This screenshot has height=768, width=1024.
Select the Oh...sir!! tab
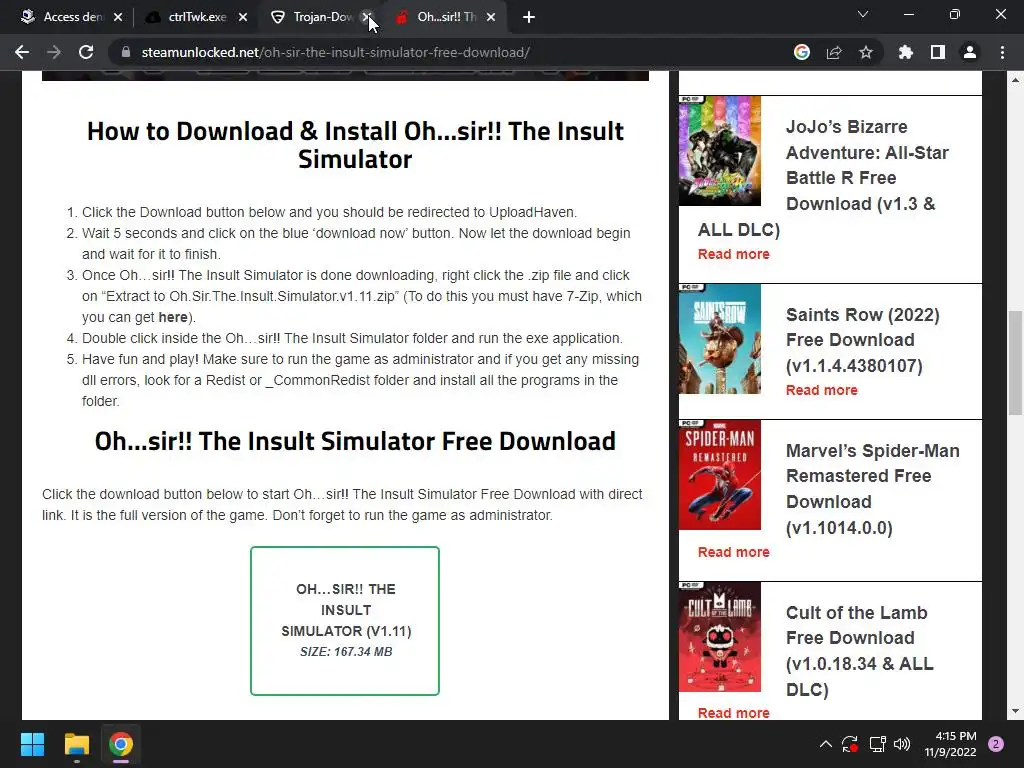coord(447,17)
